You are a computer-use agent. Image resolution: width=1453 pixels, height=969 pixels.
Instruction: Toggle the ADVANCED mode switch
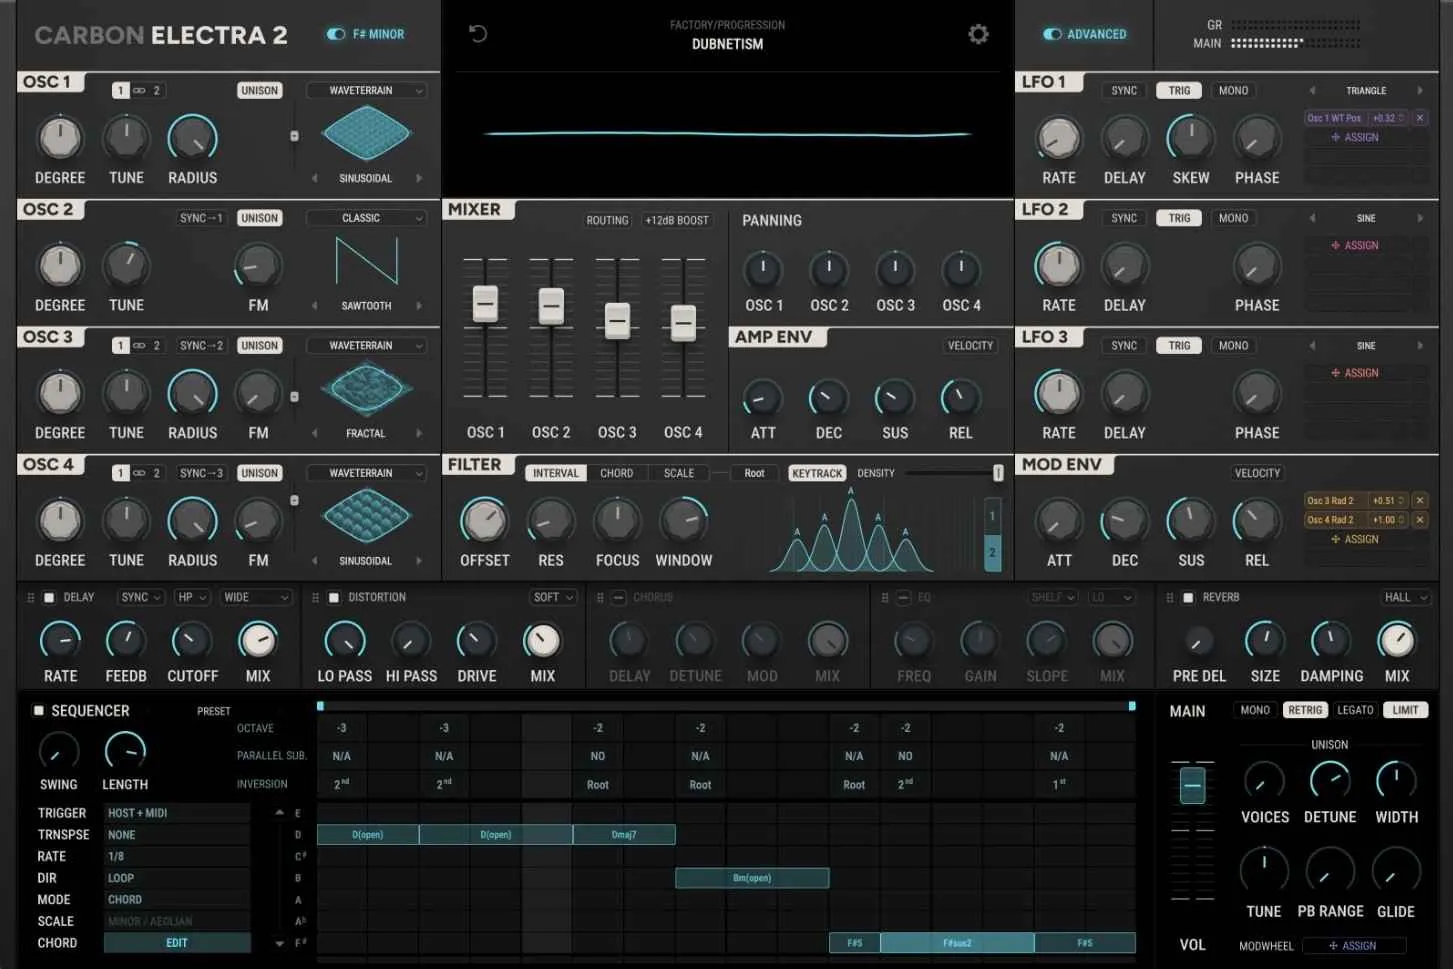pos(1052,34)
